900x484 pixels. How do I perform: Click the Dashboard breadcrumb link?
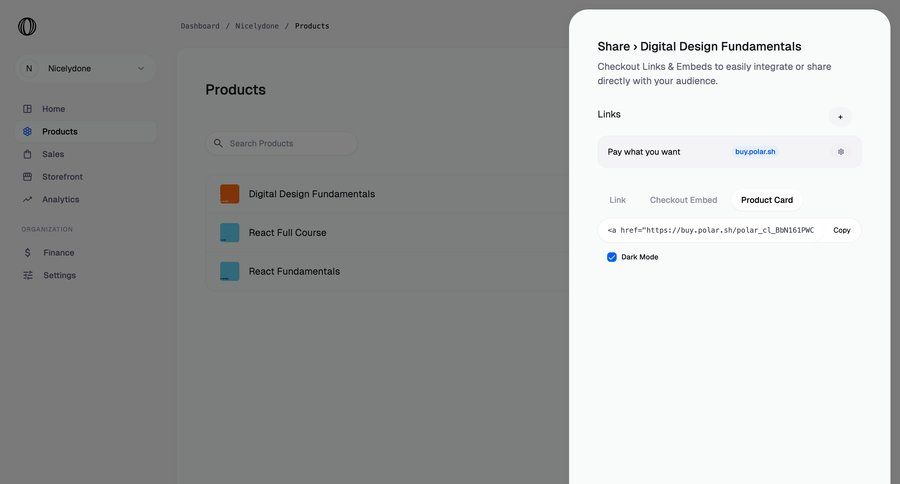pos(200,26)
